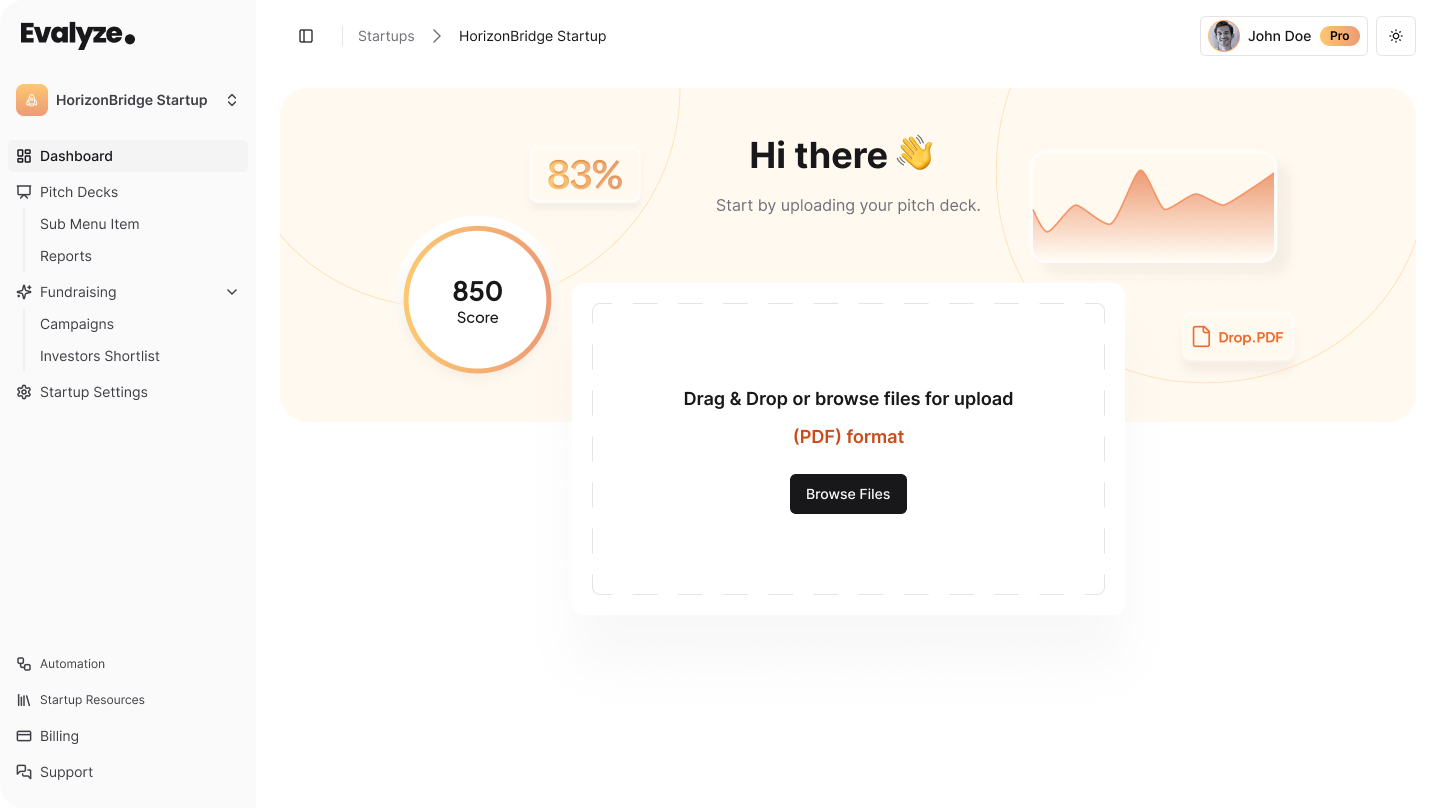The height and width of the screenshot is (808, 1440).
Task: Select the Automation icon
Action: (23, 663)
